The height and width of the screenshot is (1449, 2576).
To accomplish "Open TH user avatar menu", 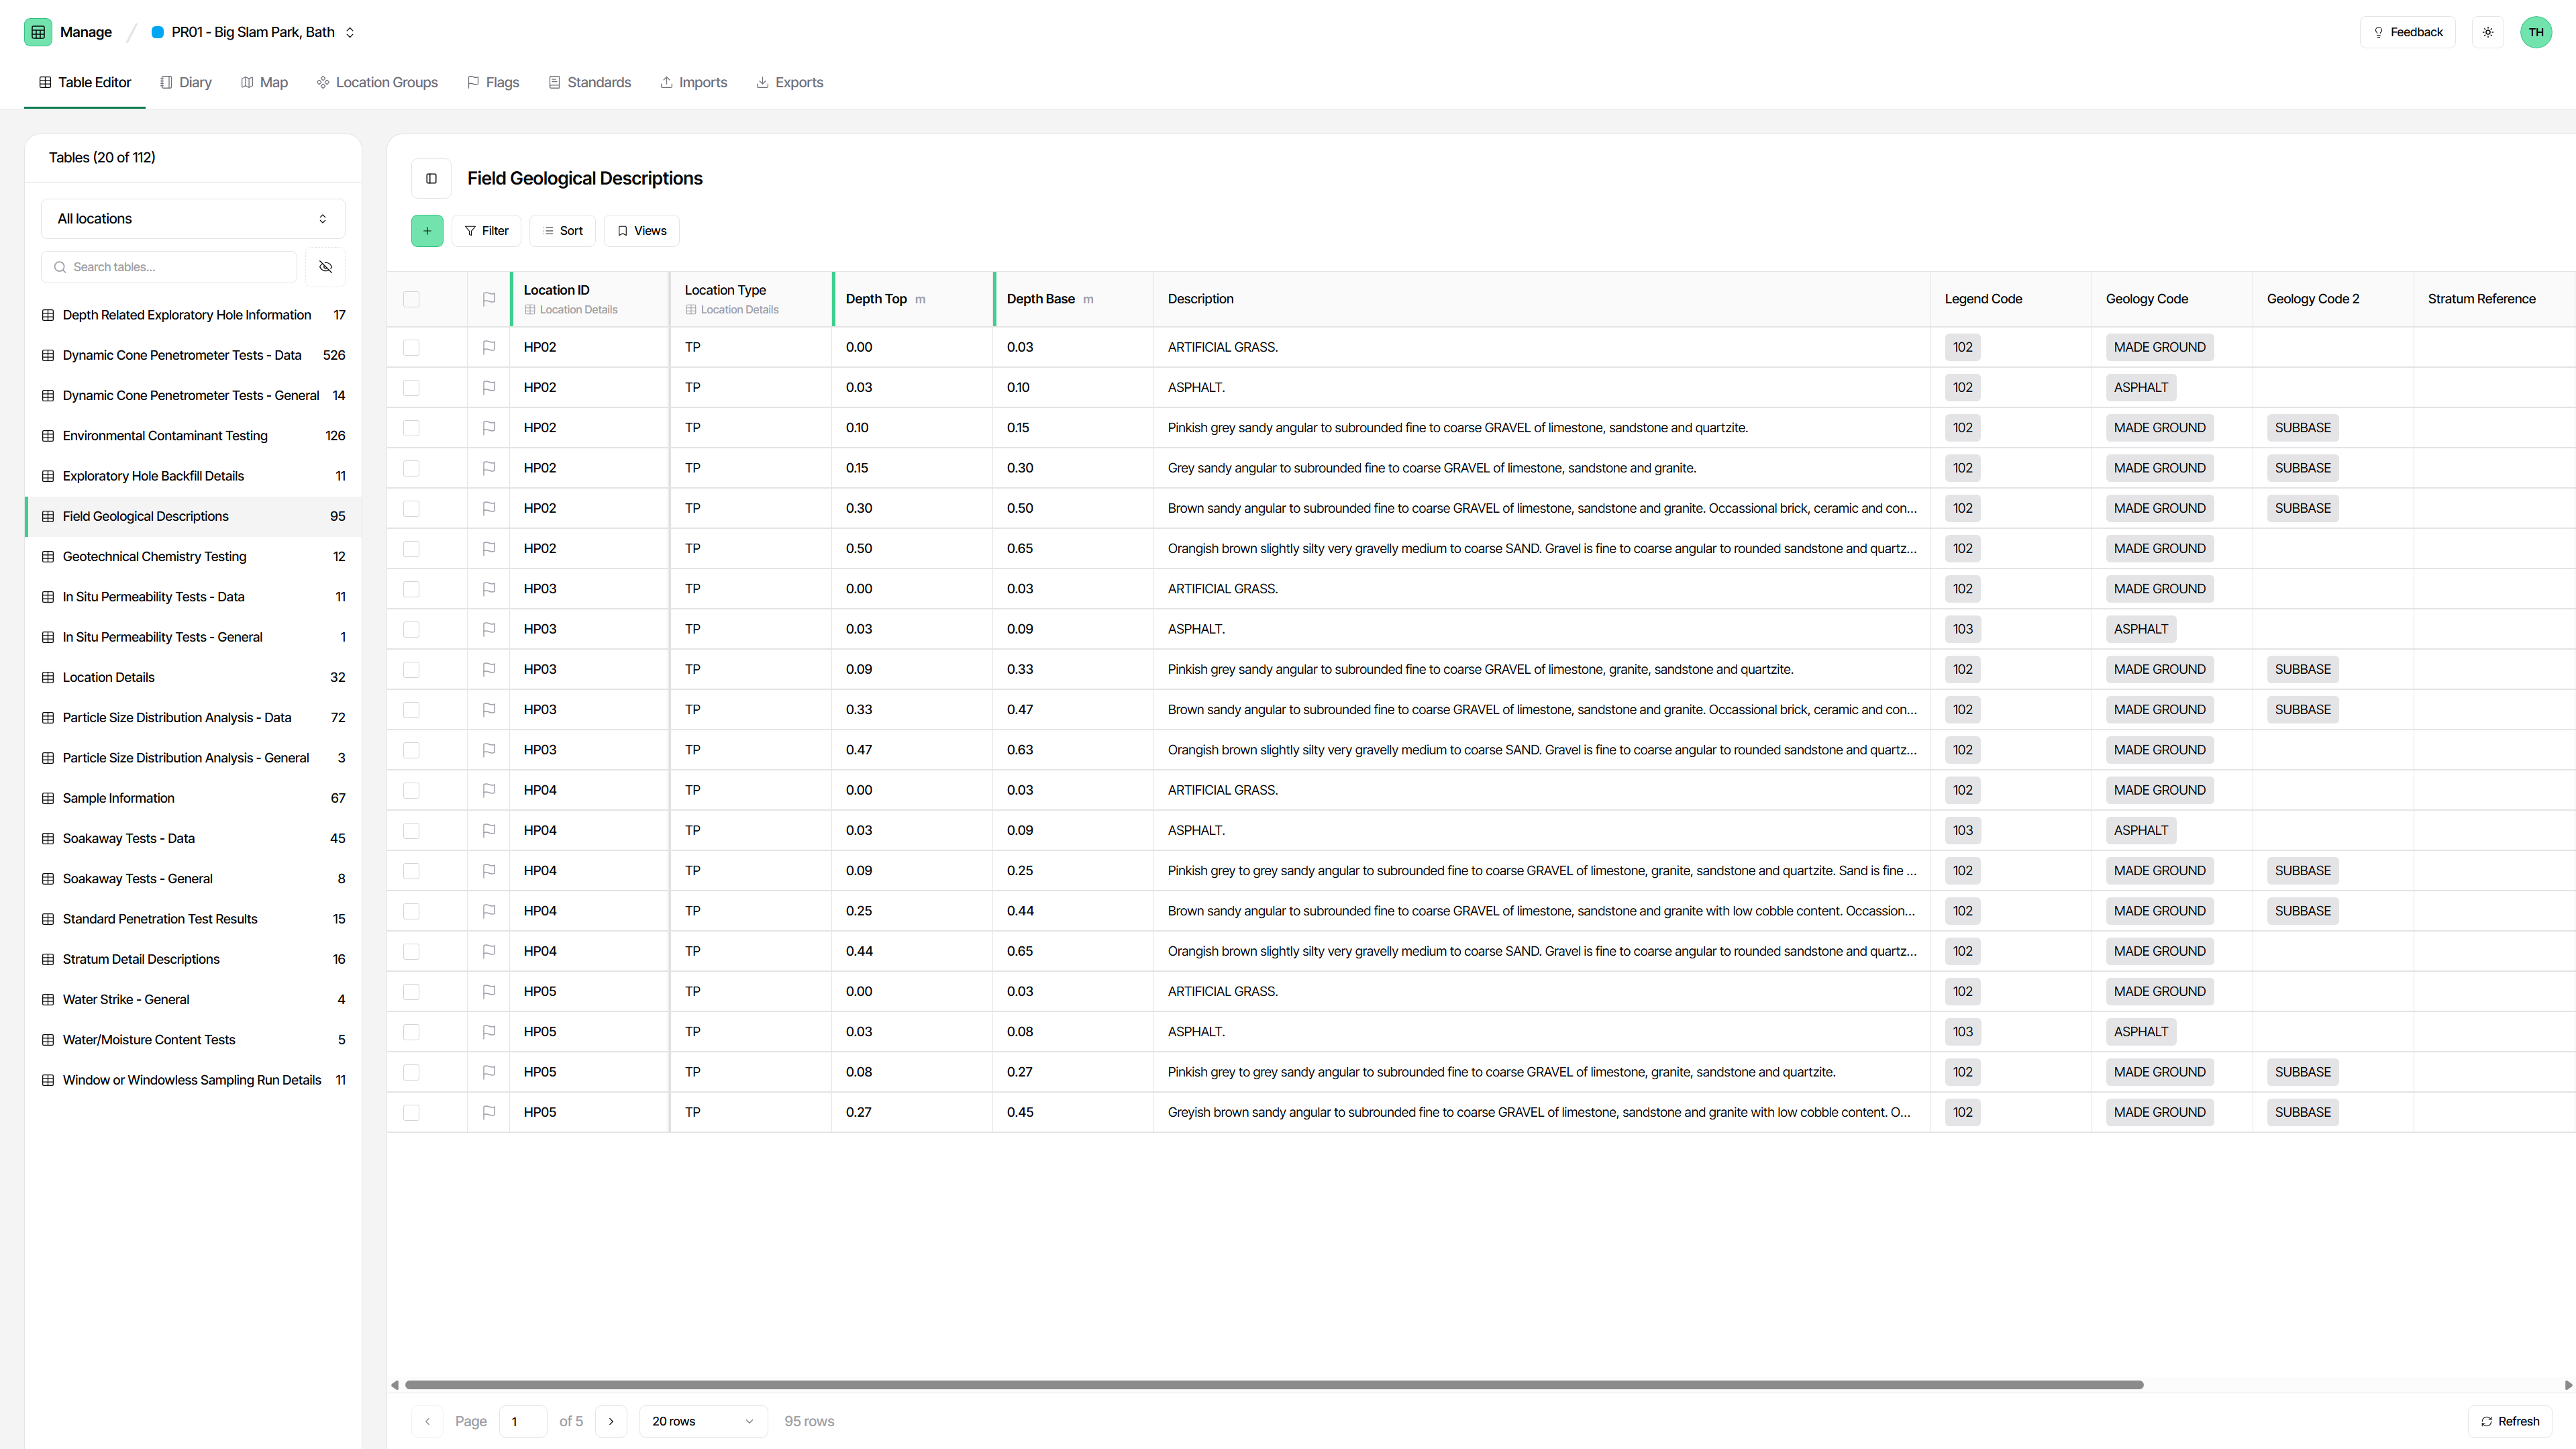I will pos(2535,32).
